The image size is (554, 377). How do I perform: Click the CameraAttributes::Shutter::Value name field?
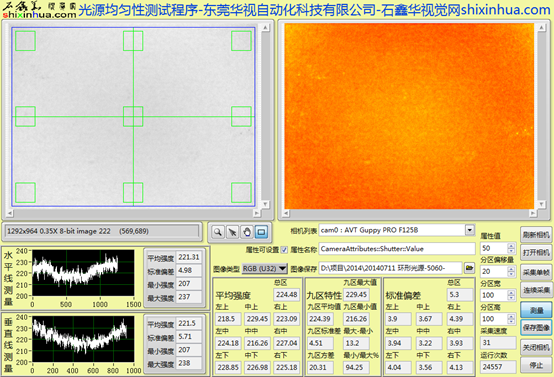[397, 249]
